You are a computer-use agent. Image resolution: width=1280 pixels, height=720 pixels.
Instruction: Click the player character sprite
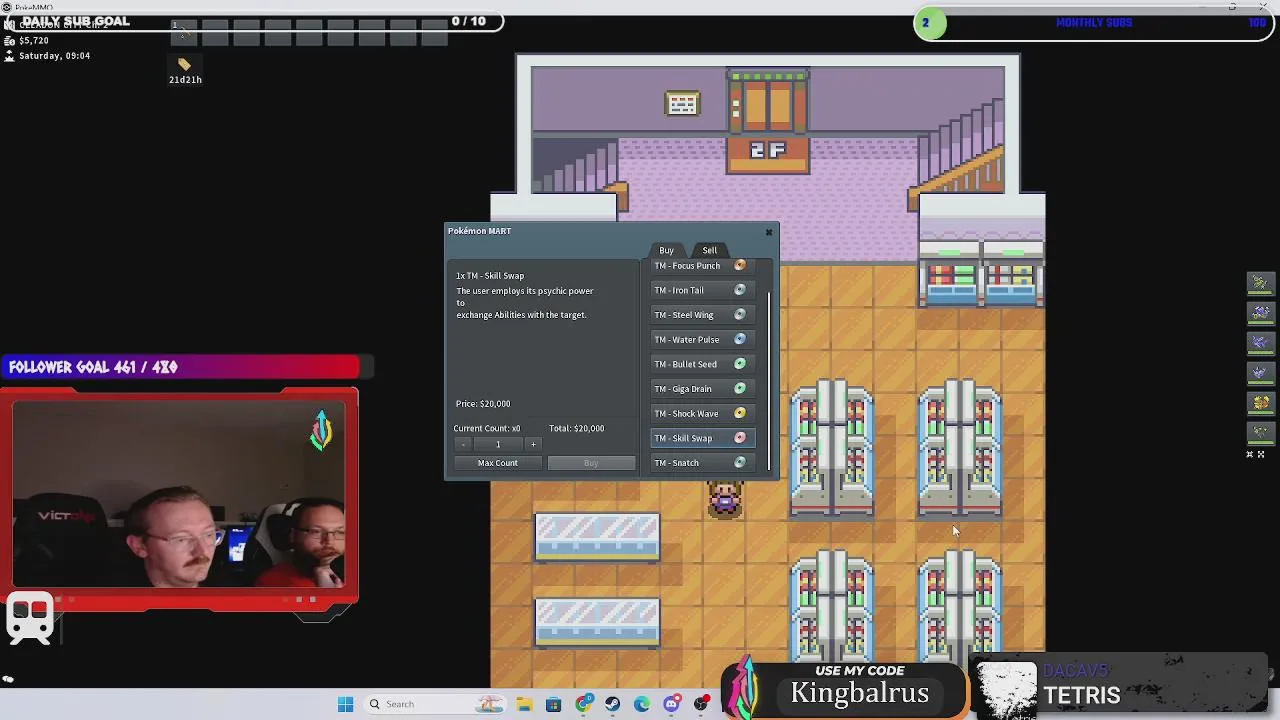click(x=725, y=498)
